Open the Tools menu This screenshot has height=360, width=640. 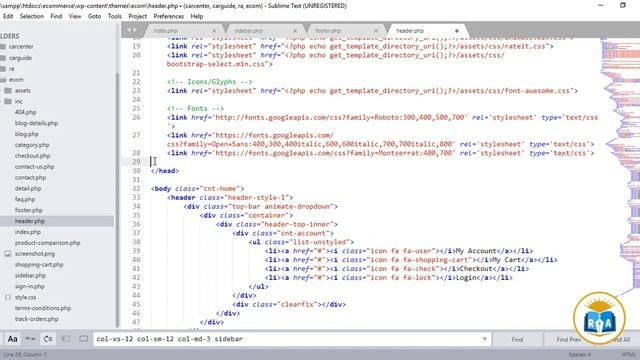click(115, 16)
